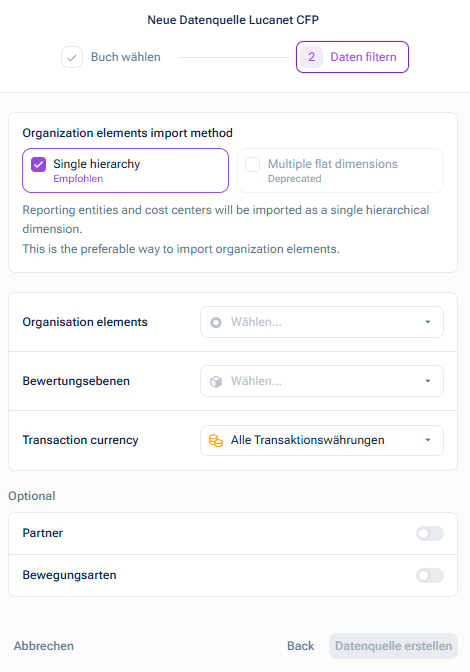Click the Bewertungsebenen label

tap(76, 381)
